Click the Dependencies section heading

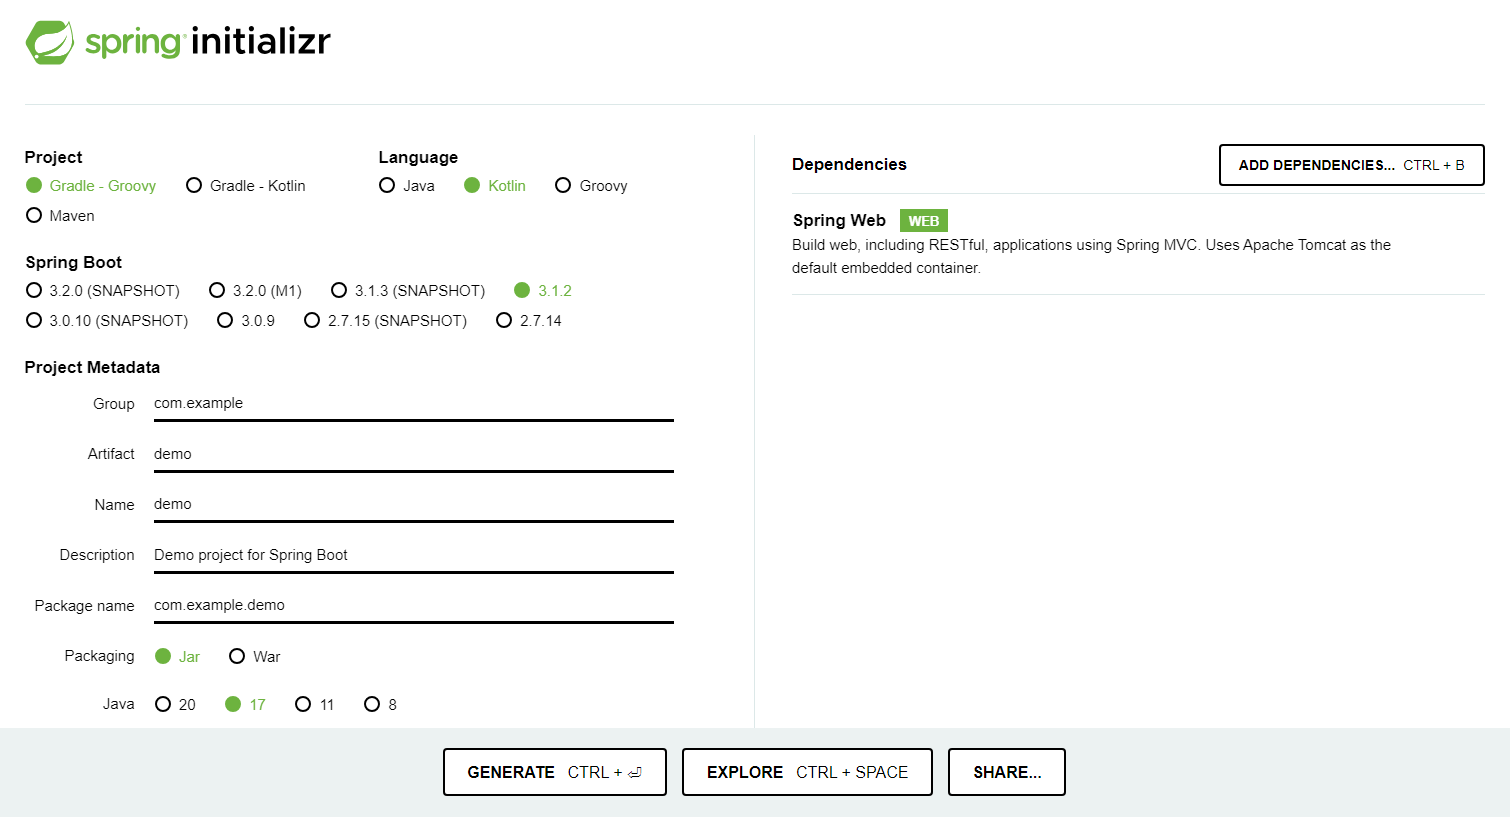[x=849, y=165]
